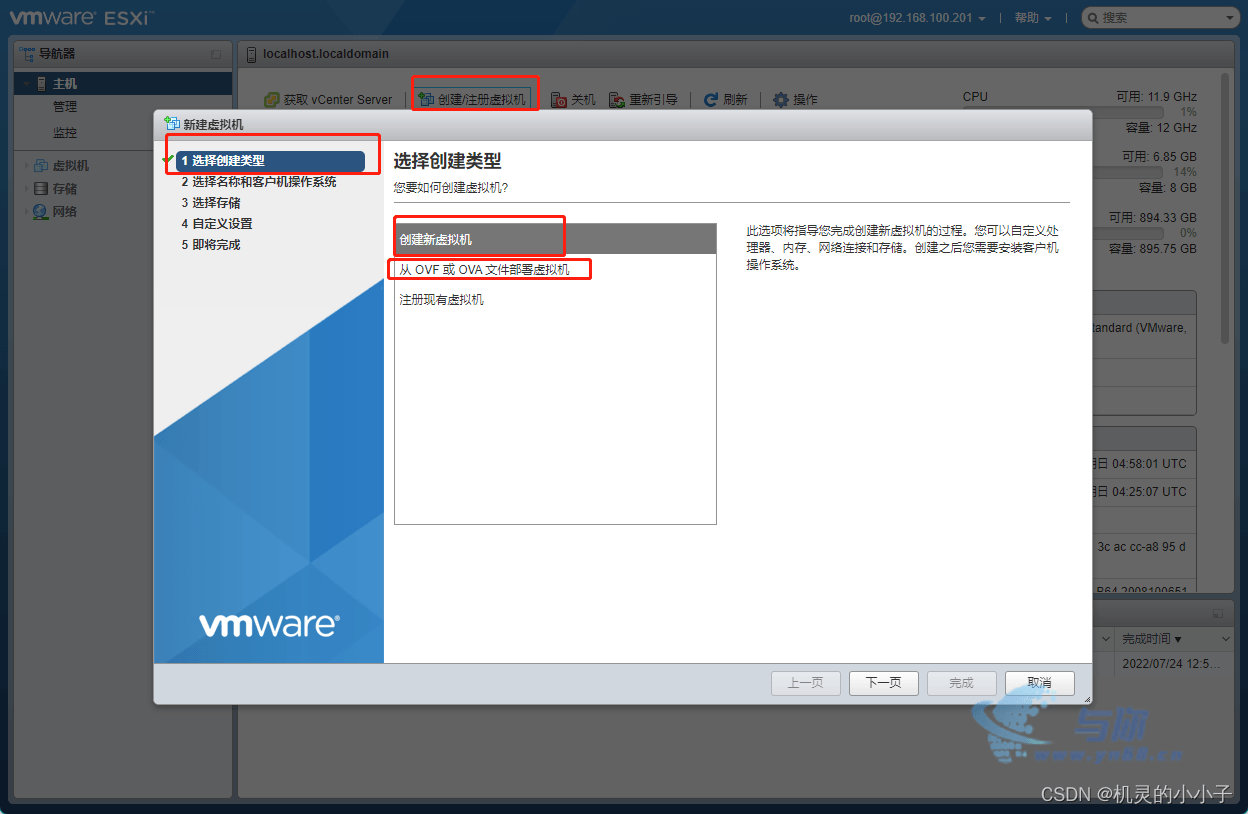Screen dimensions: 1248x814
Task: Click the 重新引导 reboot icon
Action: (x=617, y=100)
